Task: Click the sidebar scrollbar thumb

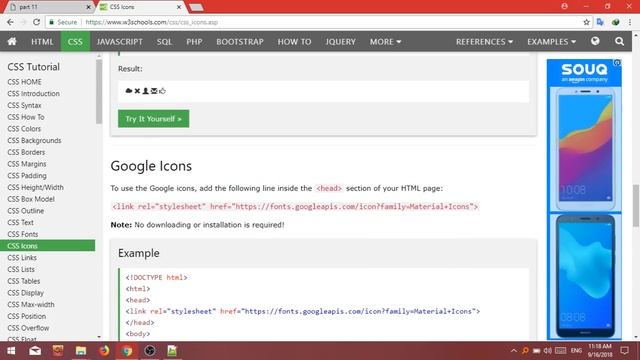Action: click(99, 91)
